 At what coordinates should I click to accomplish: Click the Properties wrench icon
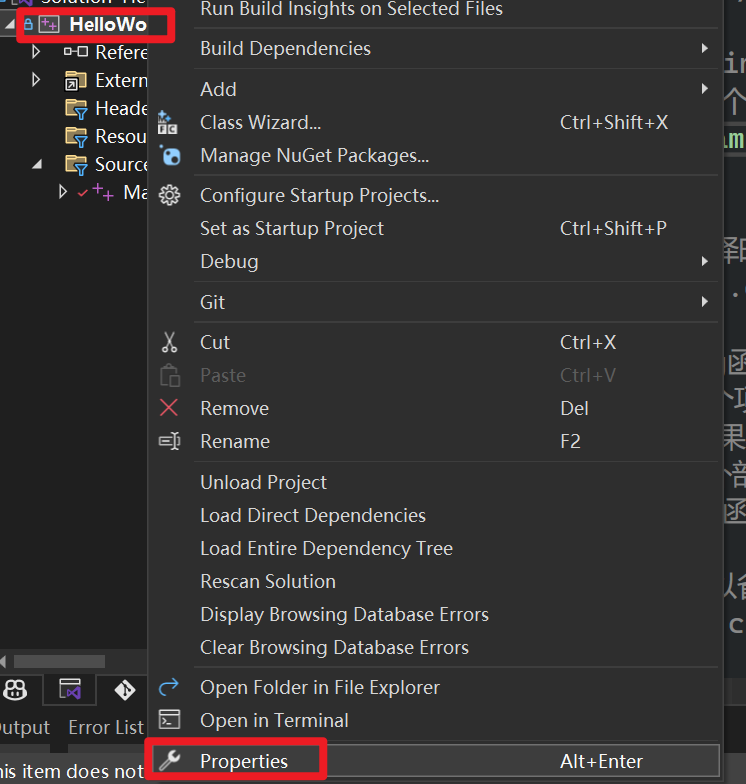pos(169,761)
